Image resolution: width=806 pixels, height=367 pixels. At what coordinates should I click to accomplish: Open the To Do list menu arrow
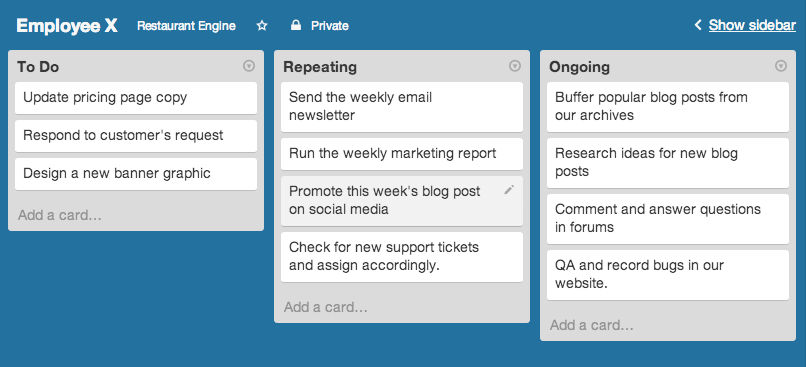click(x=249, y=66)
